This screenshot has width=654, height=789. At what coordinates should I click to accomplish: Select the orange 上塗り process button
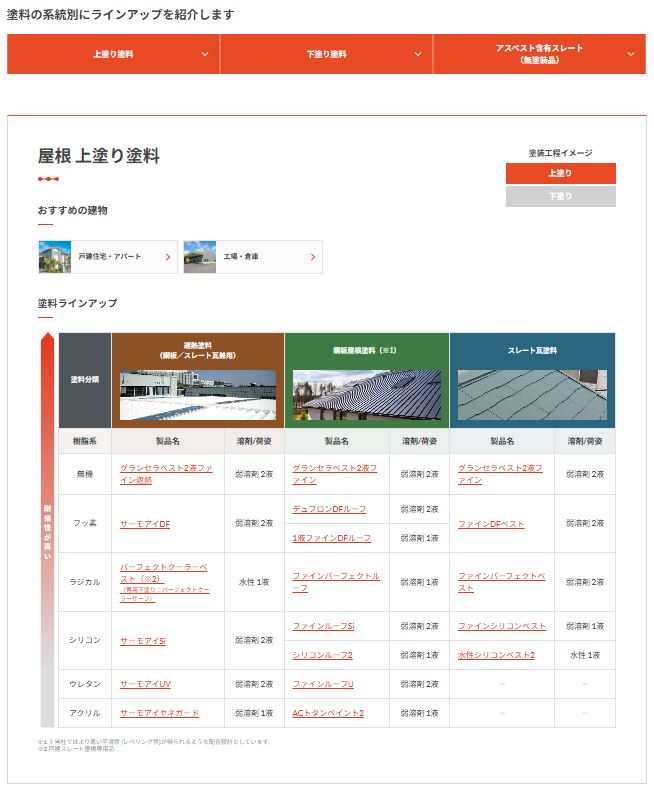coord(560,174)
